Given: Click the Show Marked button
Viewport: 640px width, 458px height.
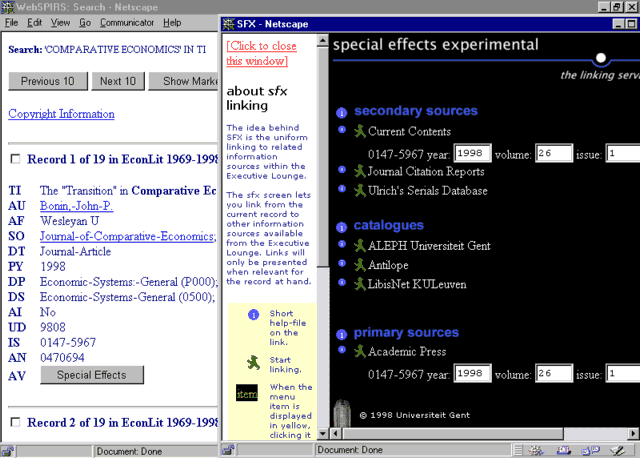Looking at the screenshot, I should (x=184, y=81).
